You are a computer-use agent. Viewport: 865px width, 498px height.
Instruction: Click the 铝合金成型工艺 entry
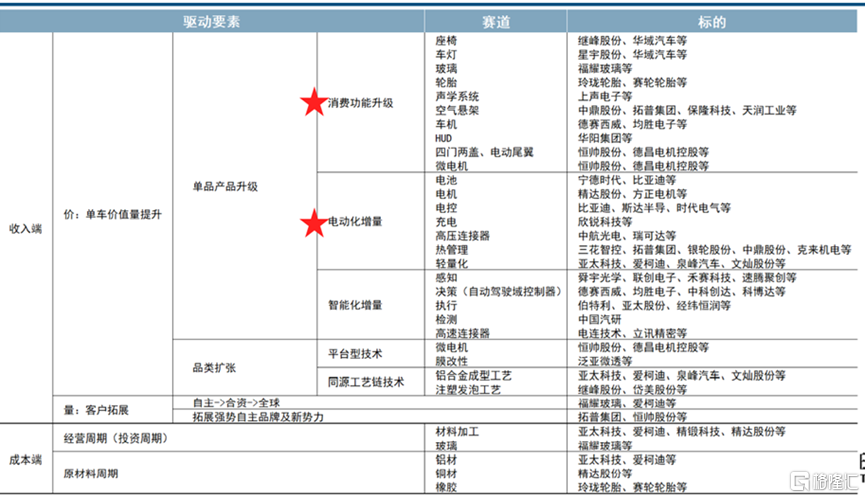(x=473, y=376)
